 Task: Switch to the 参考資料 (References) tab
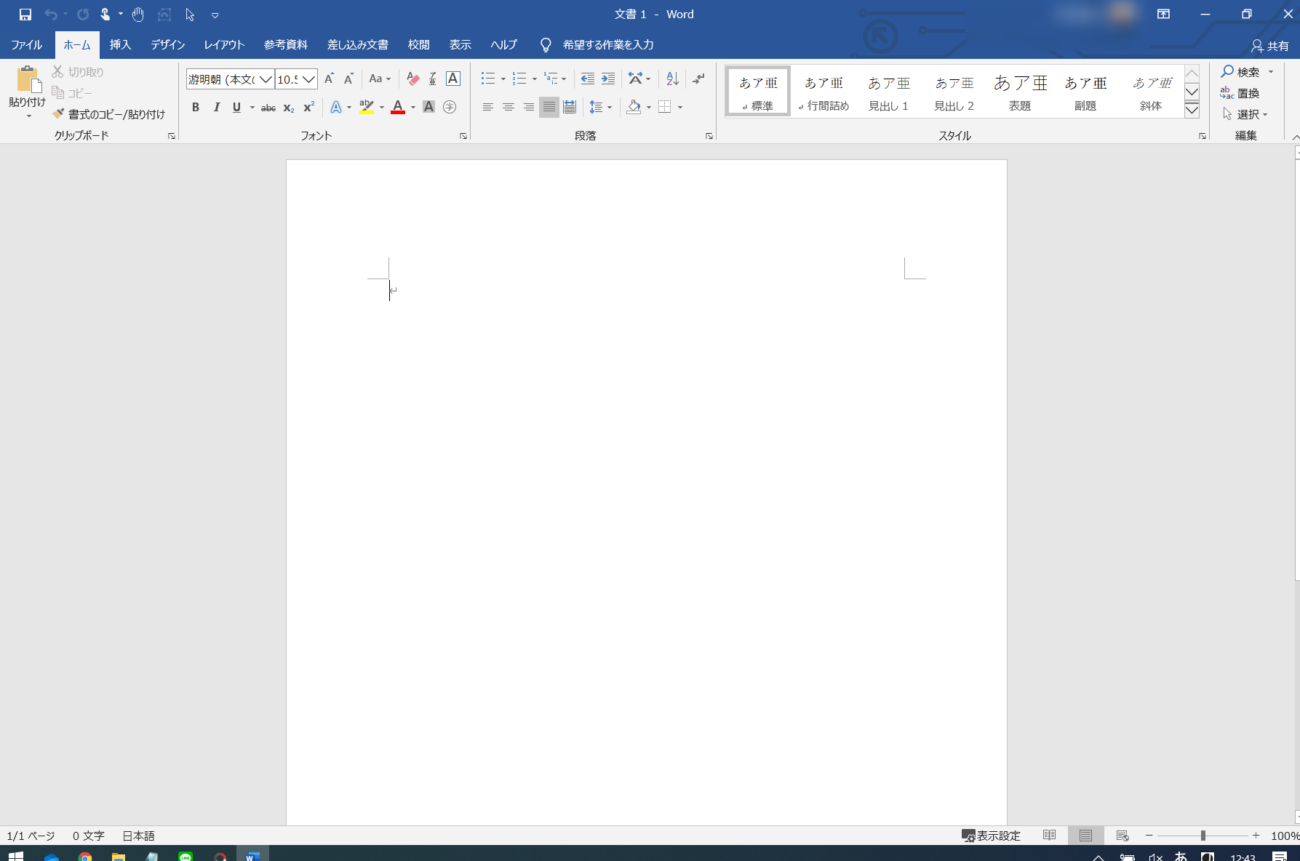click(x=286, y=45)
